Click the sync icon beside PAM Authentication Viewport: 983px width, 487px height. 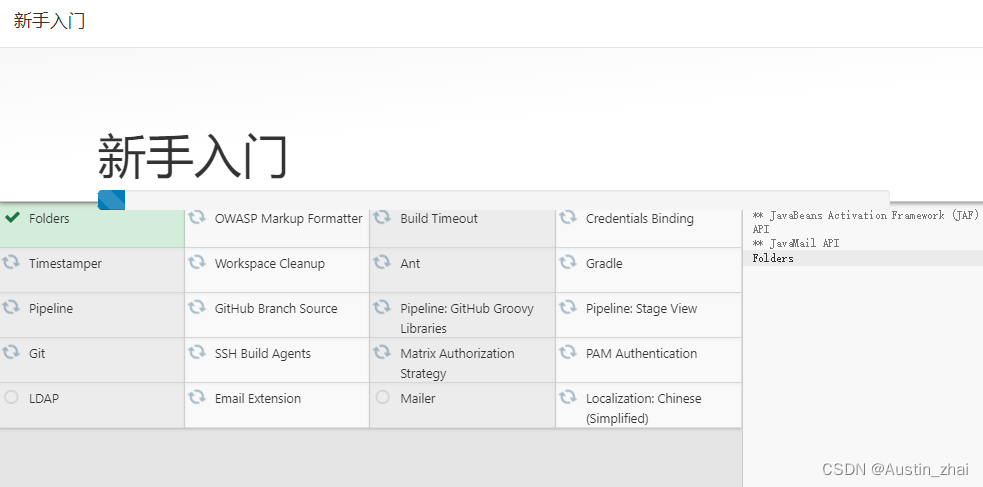coord(568,353)
